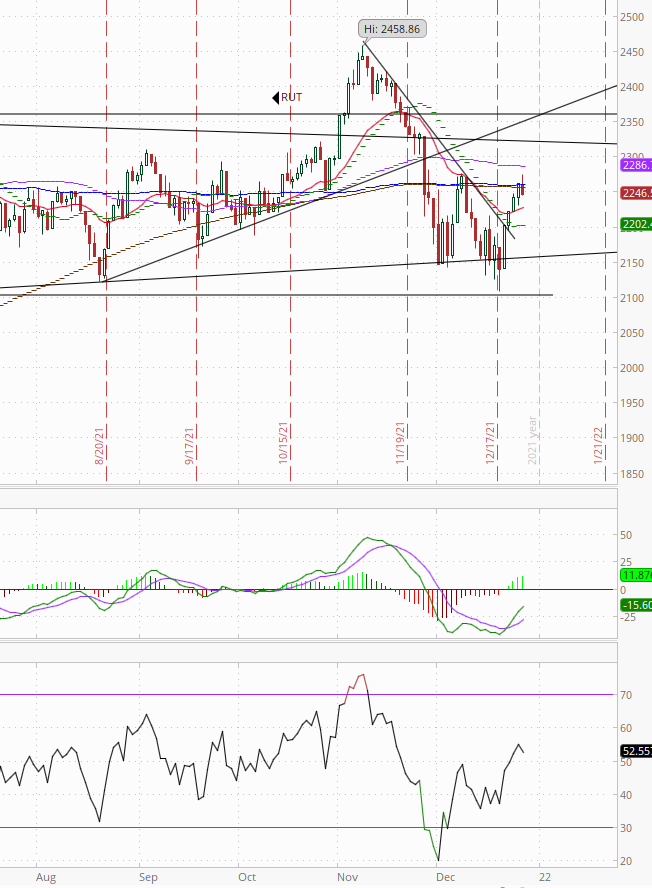The image size is (652, 888).
Task: Click the Dec label on time axis
Action: (446, 877)
